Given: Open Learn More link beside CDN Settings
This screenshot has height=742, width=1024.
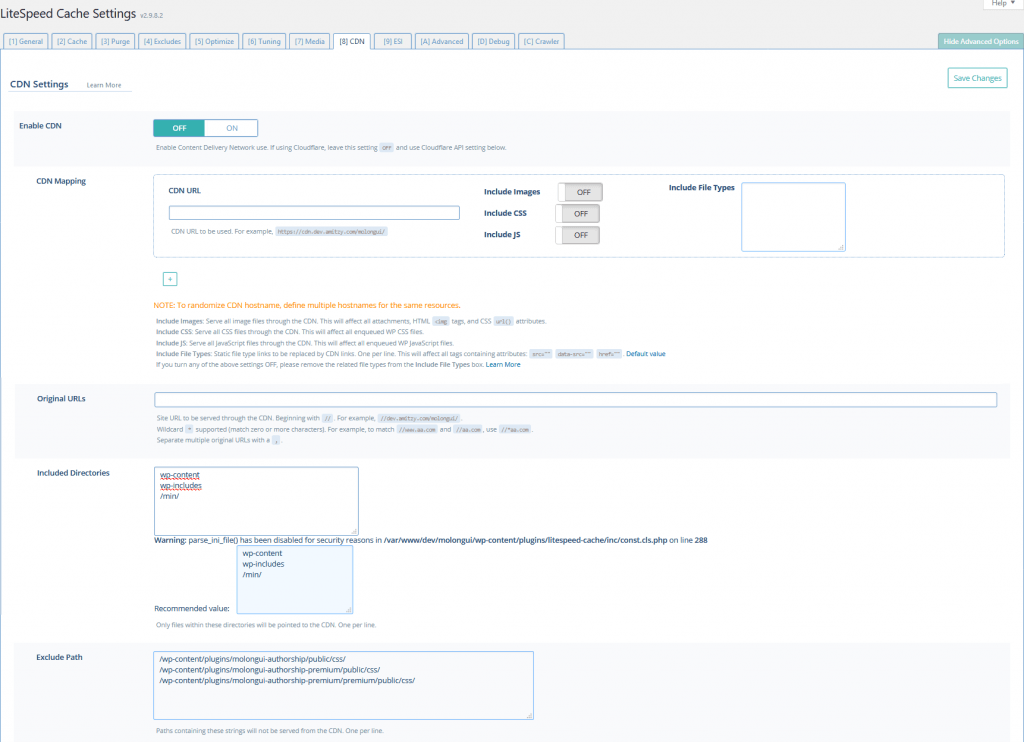Looking at the screenshot, I should pos(104,85).
